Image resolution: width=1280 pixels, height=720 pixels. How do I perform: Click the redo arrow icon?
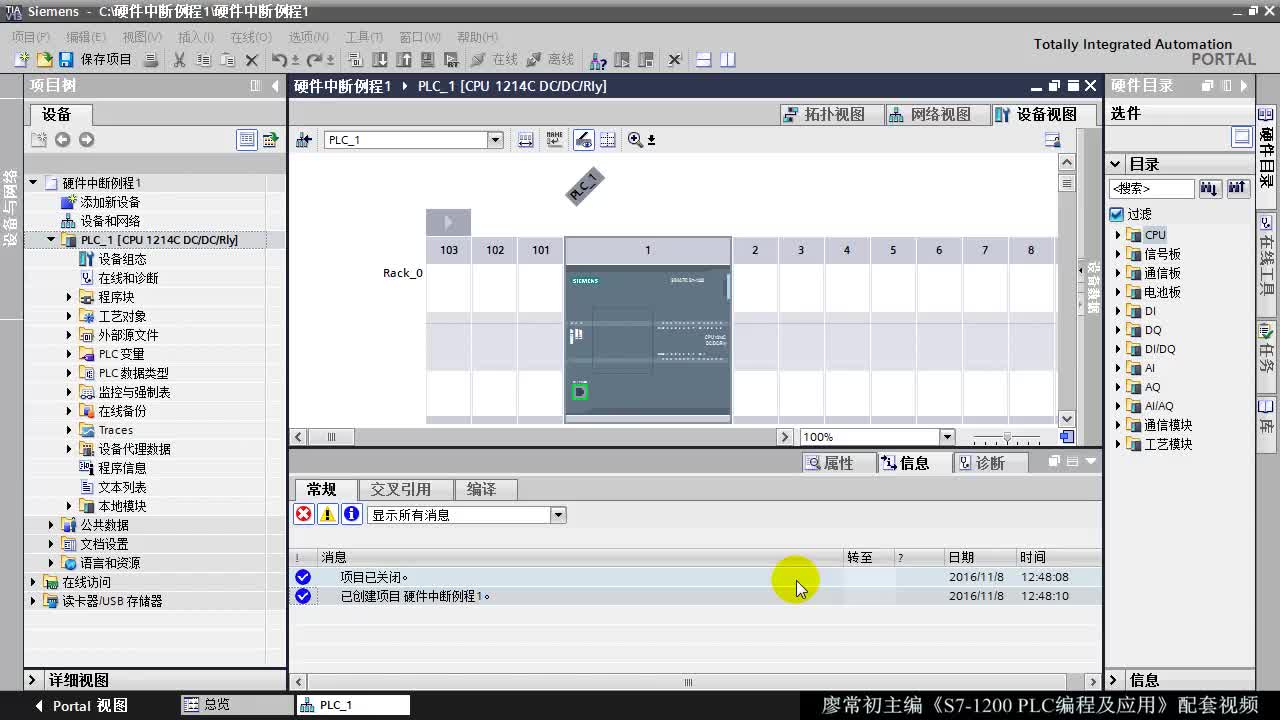point(315,60)
